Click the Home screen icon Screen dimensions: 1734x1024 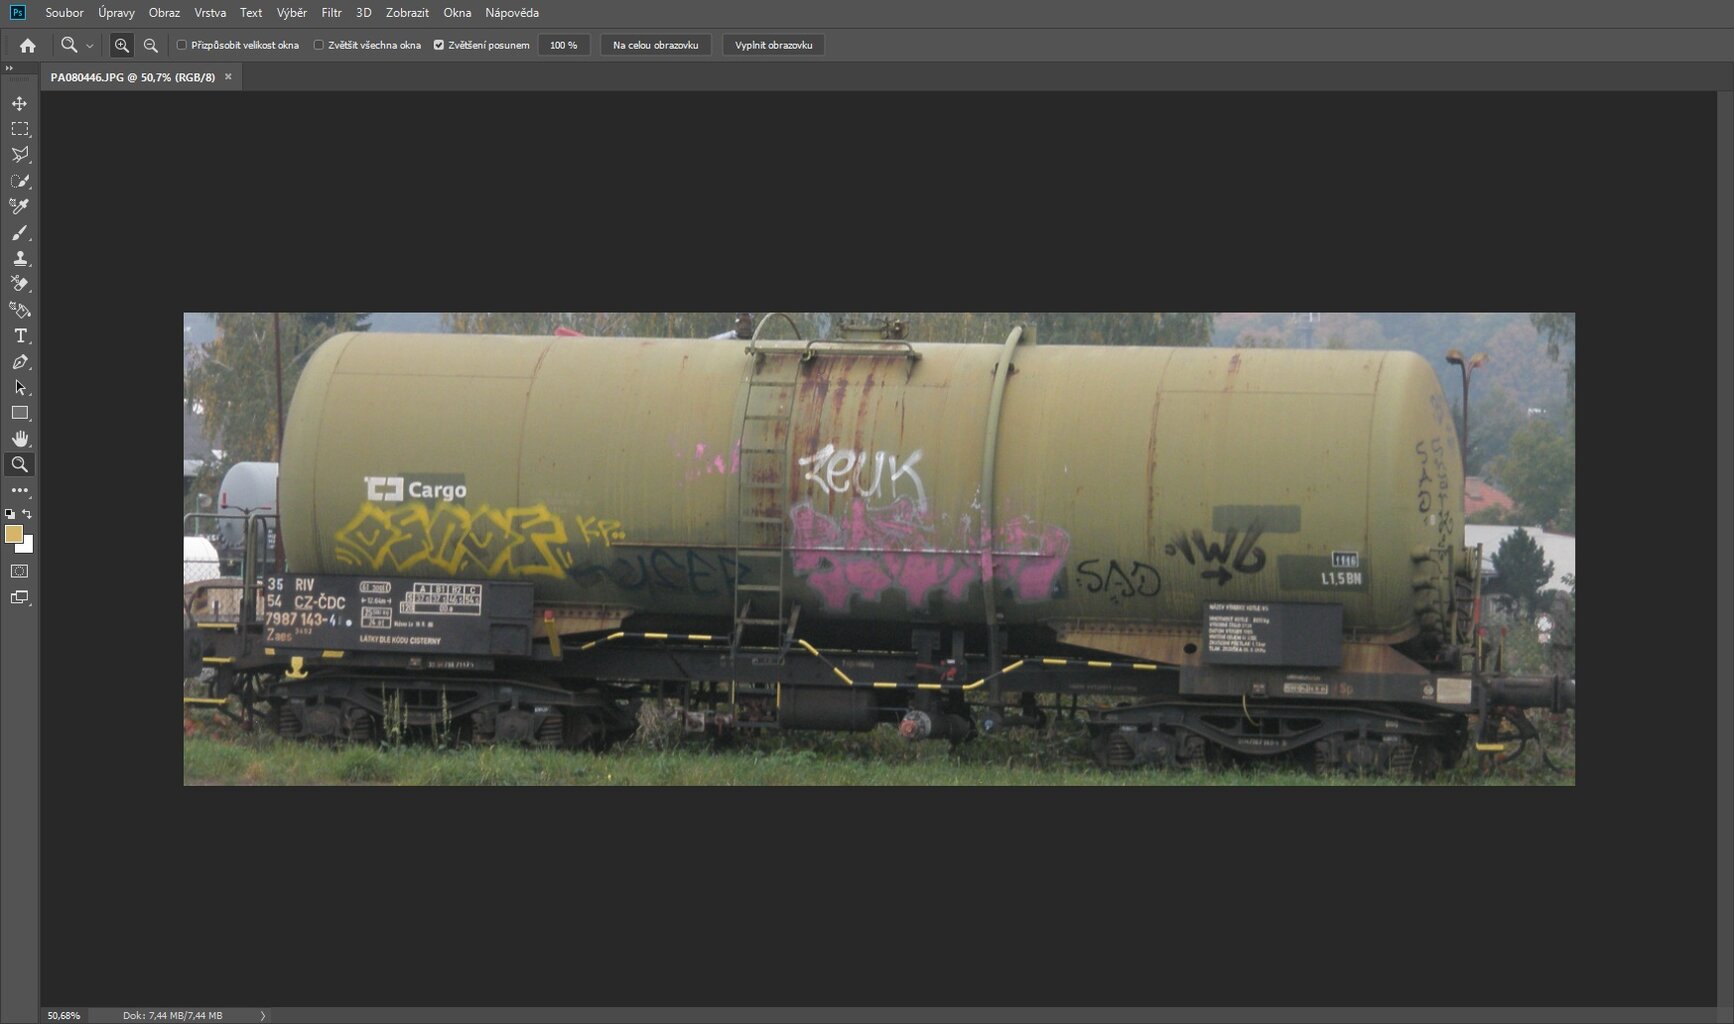tap(28, 45)
